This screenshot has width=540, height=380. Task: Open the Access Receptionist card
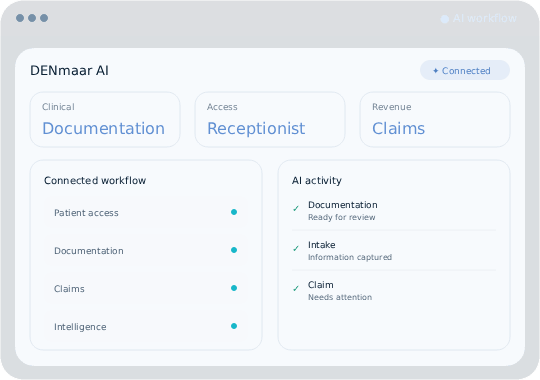[x=270, y=120]
